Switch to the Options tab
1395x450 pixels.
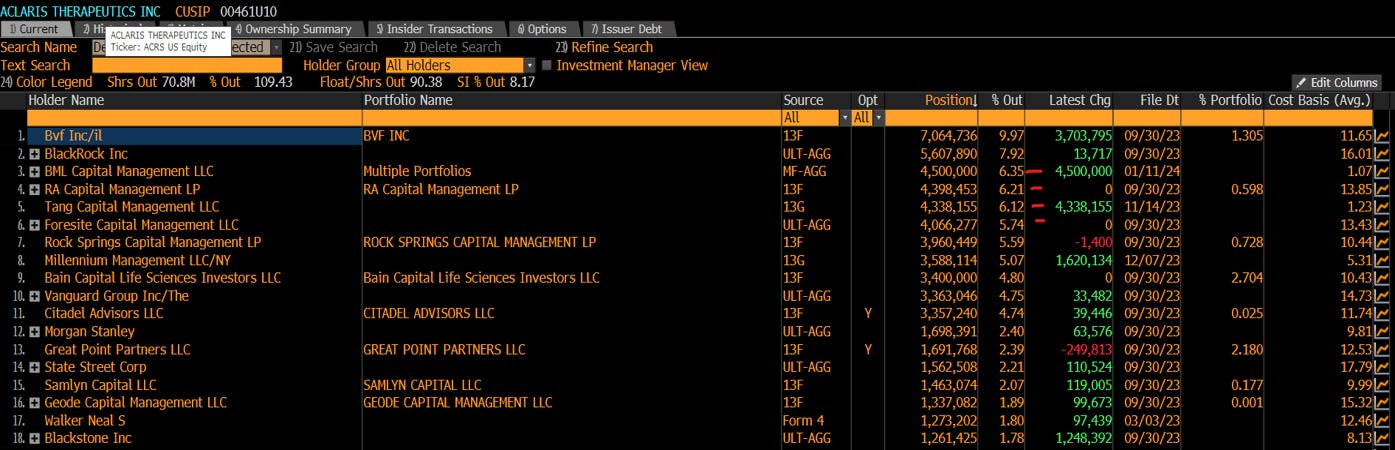[543, 29]
